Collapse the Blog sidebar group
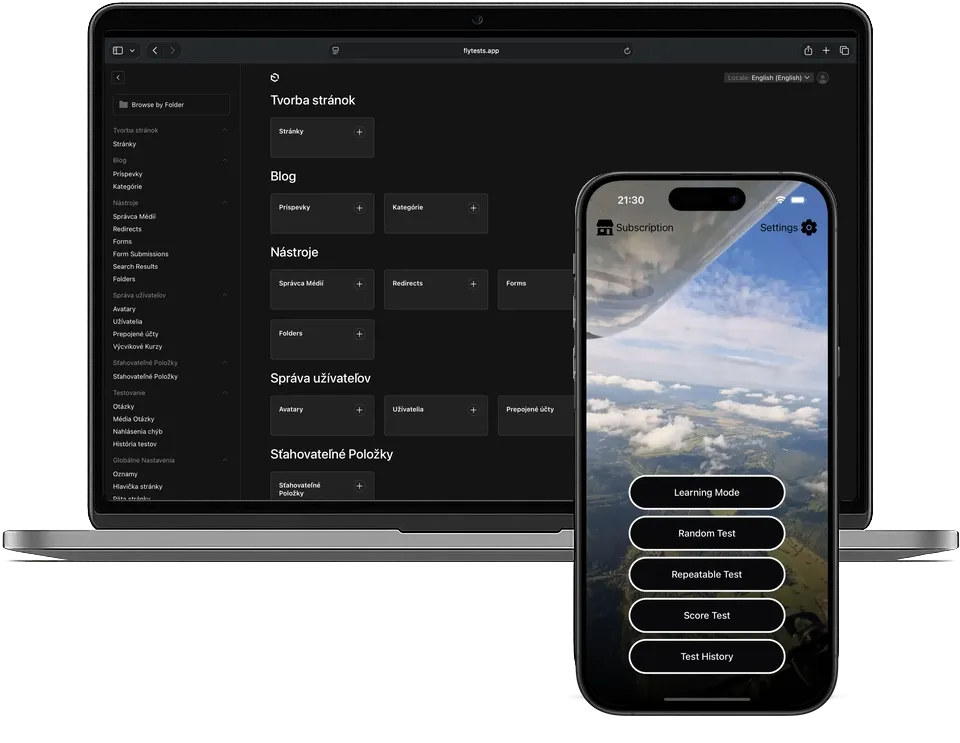 point(224,160)
